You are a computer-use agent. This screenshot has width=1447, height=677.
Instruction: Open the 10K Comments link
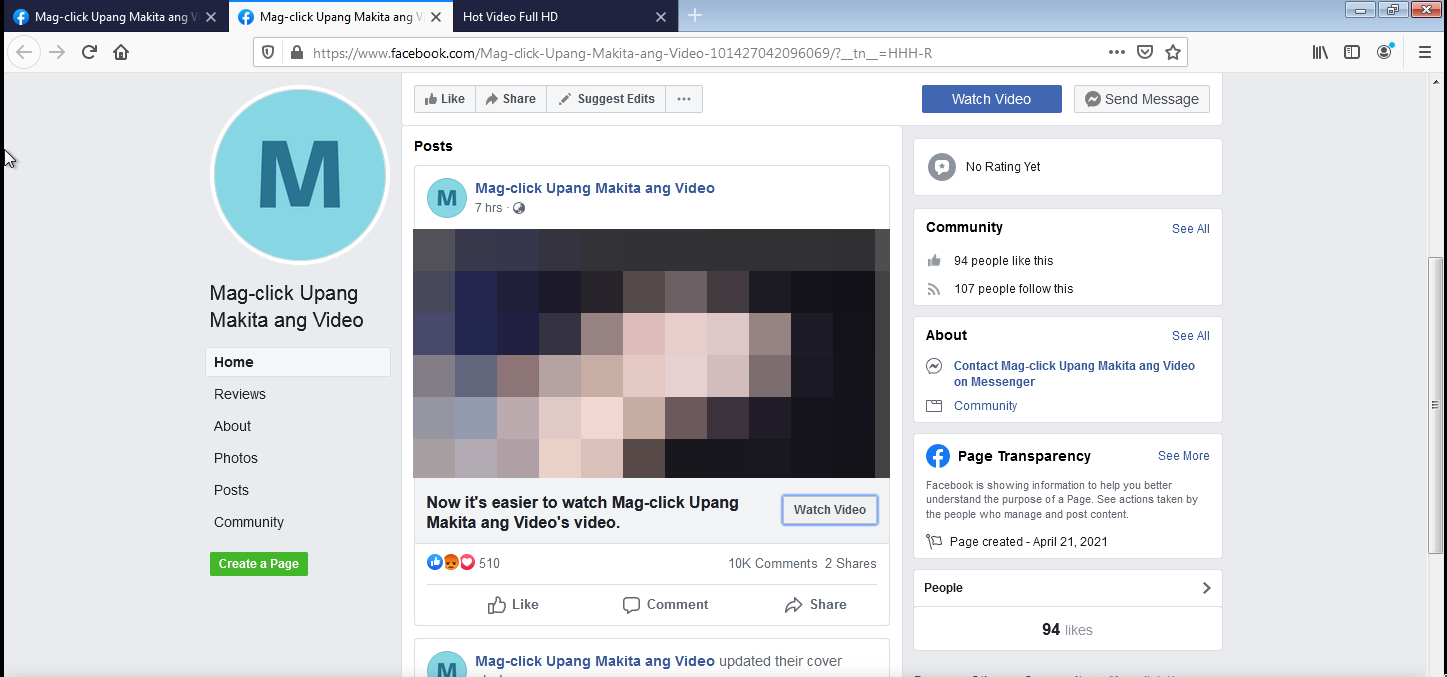coord(773,564)
